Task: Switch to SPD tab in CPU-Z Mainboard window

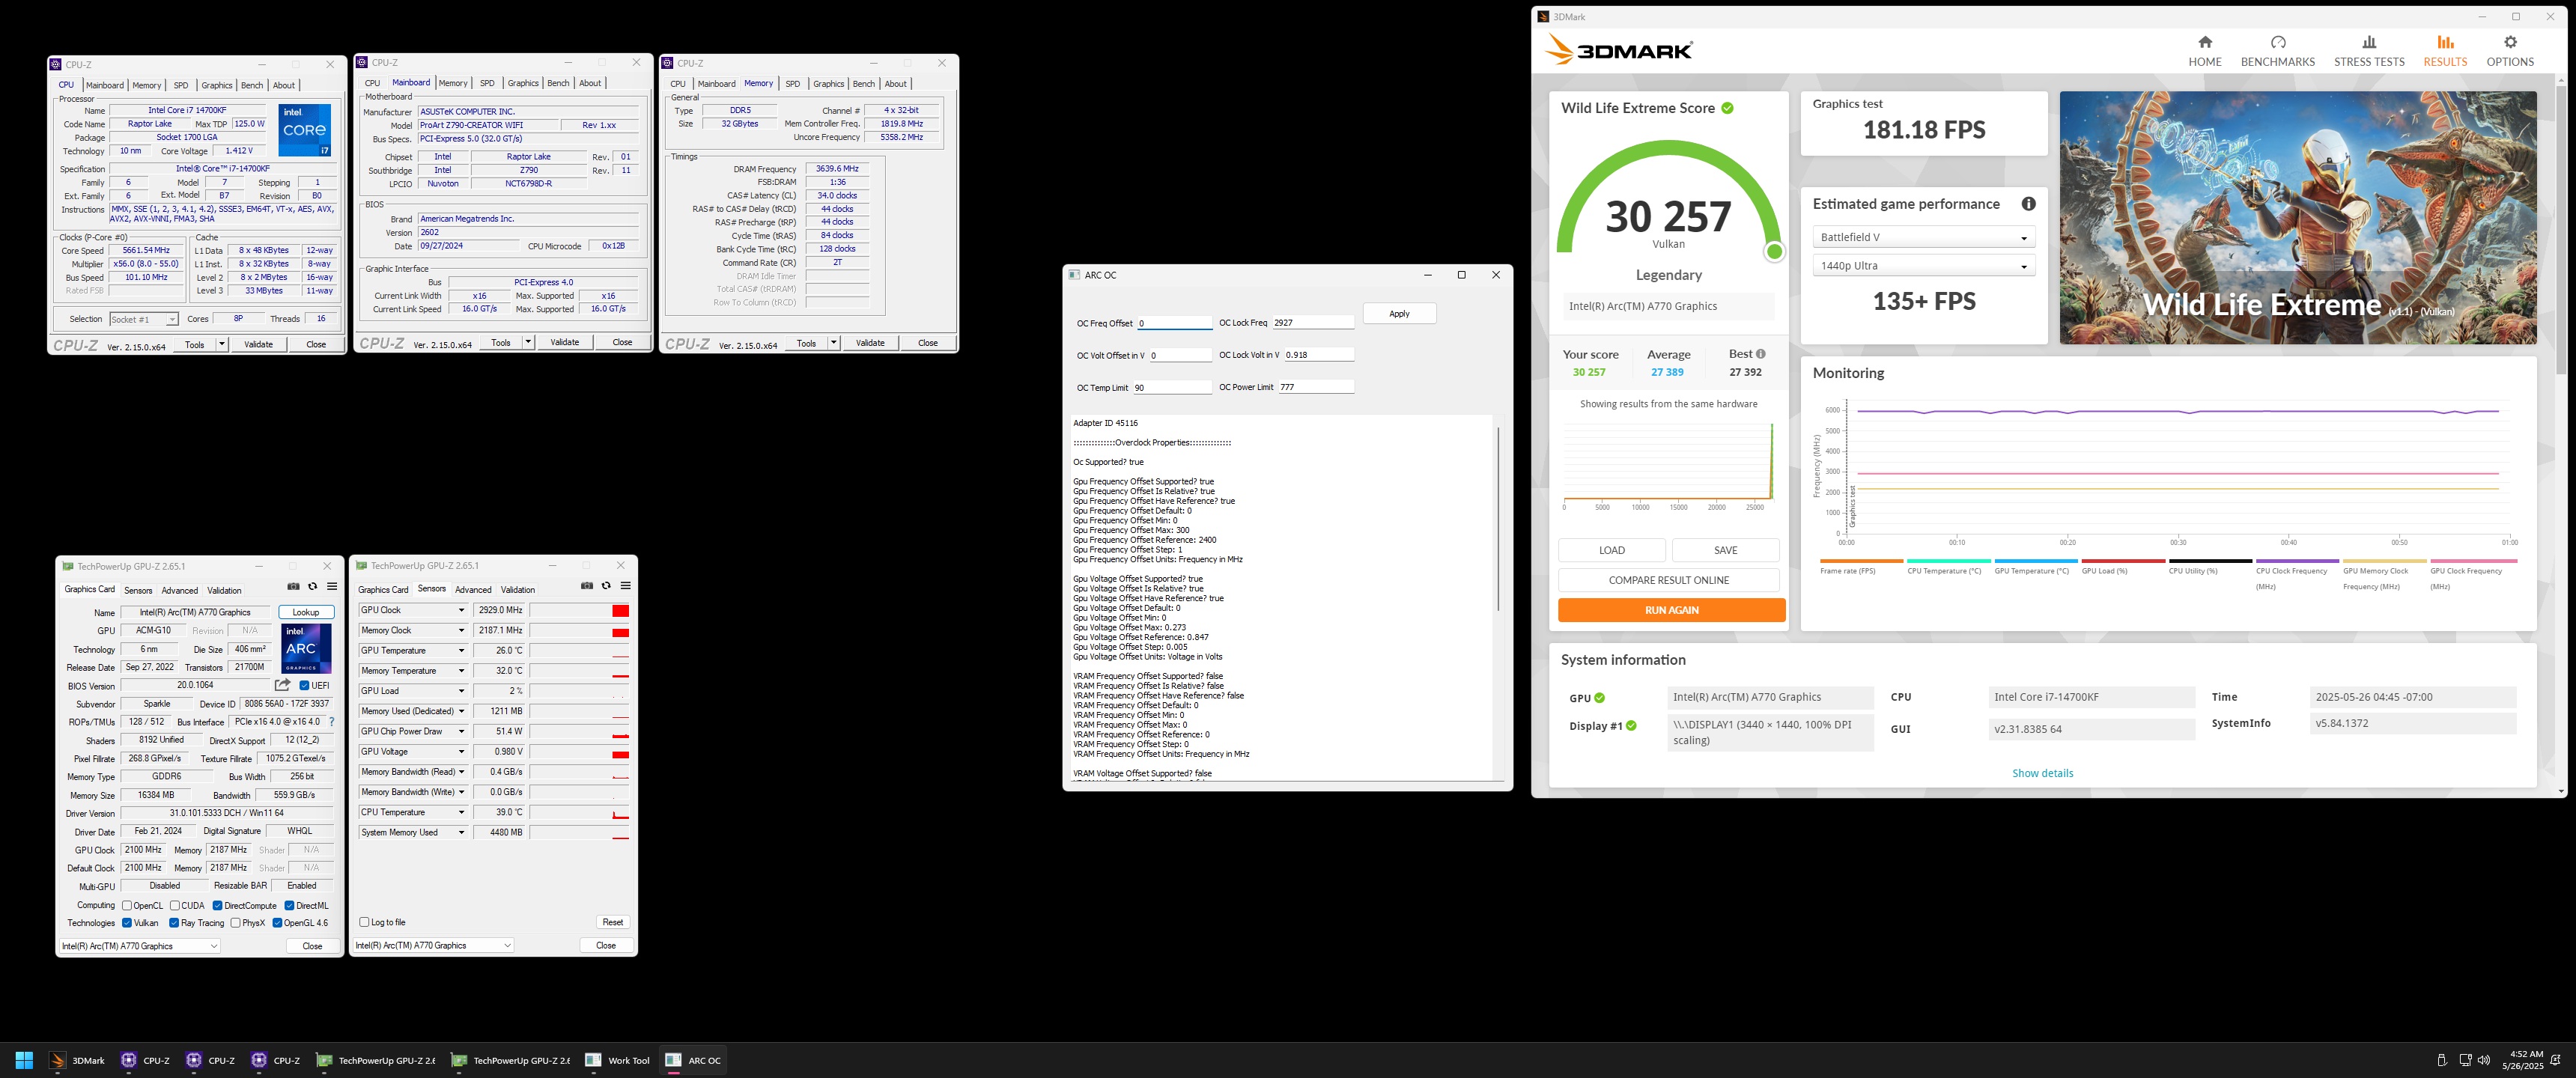Action: click(487, 83)
